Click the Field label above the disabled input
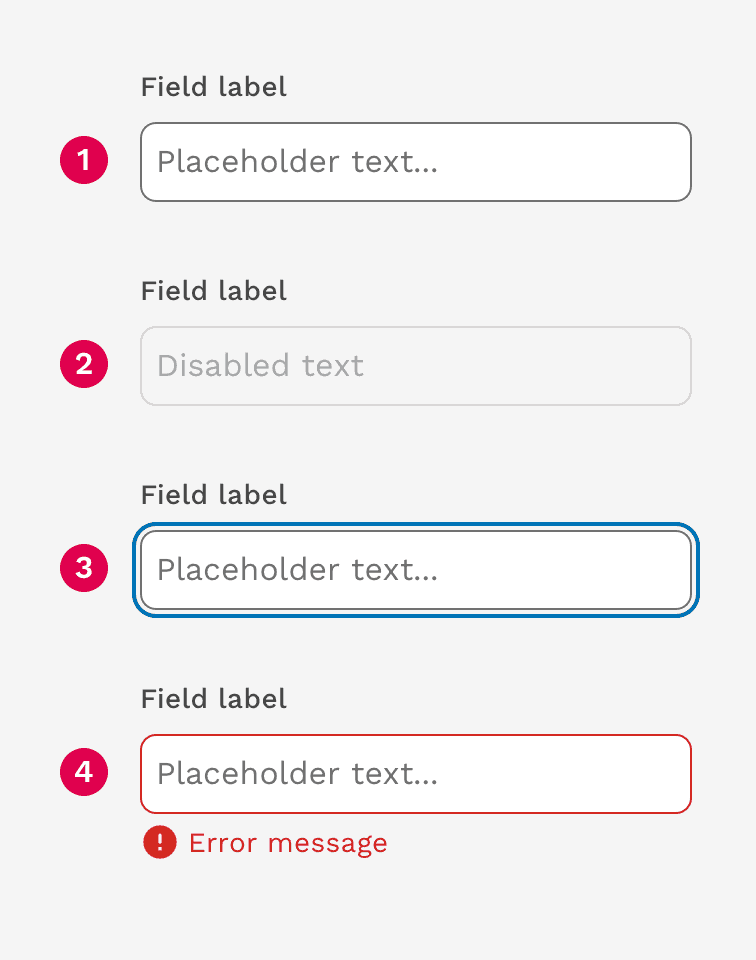Viewport: 756px width, 960px height. [213, 291]
